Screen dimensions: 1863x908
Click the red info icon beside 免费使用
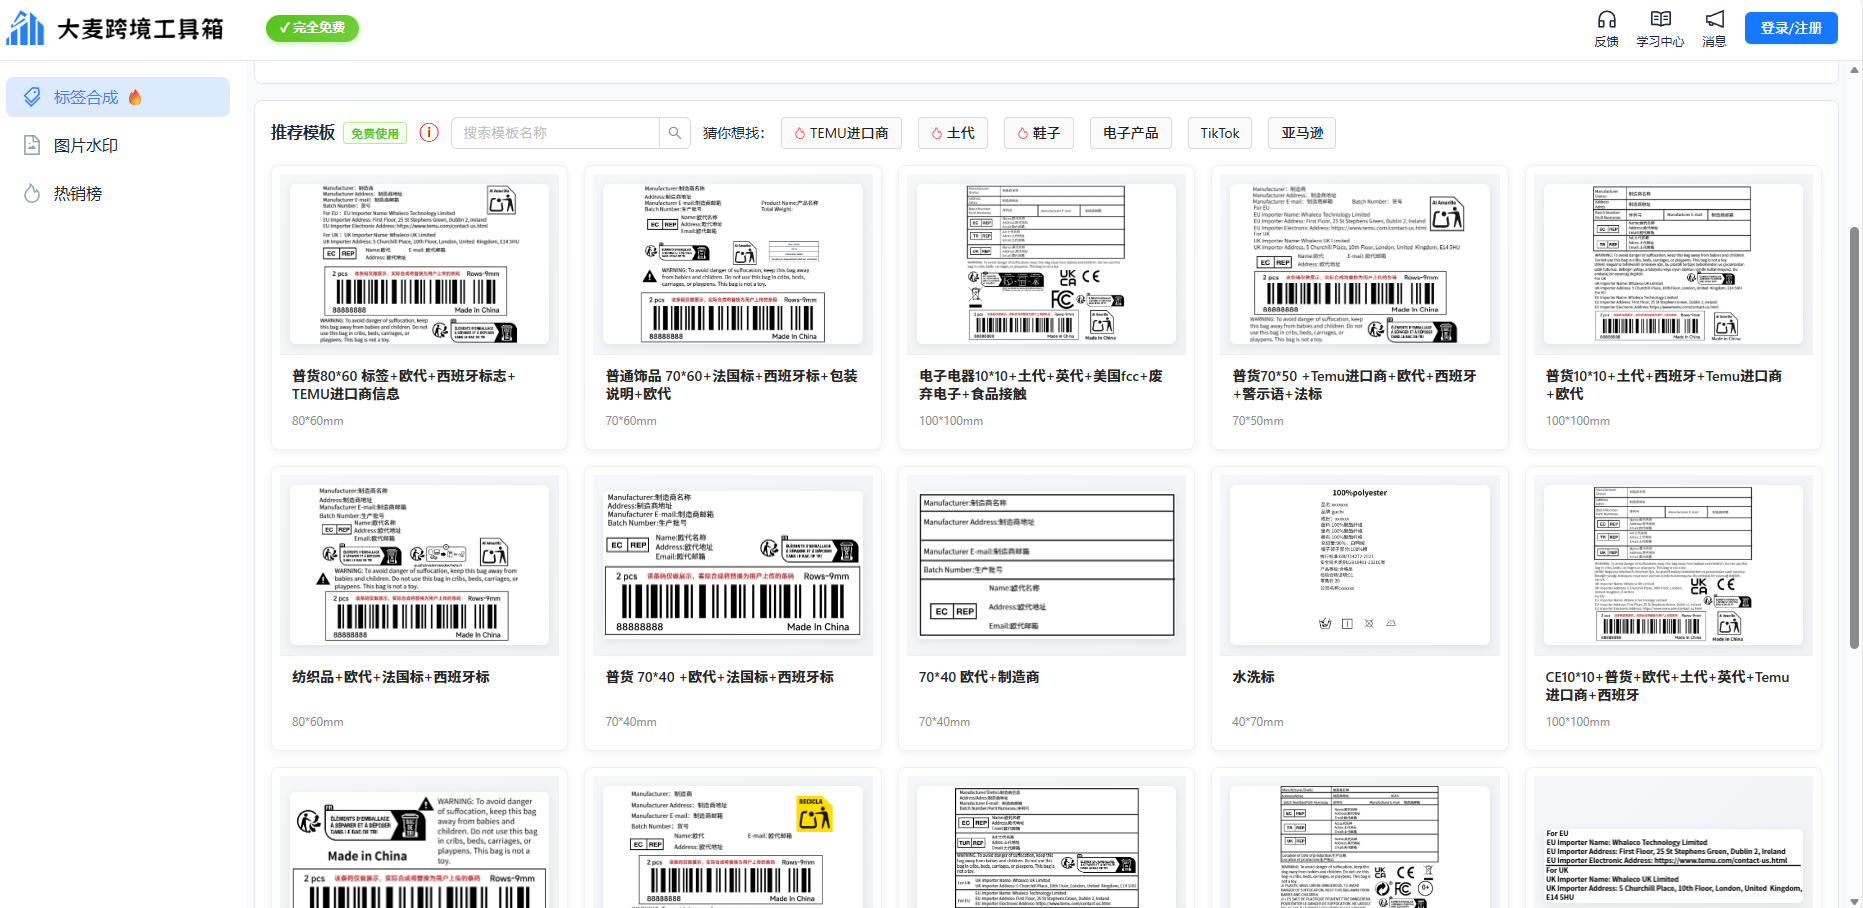pos(429,133)
